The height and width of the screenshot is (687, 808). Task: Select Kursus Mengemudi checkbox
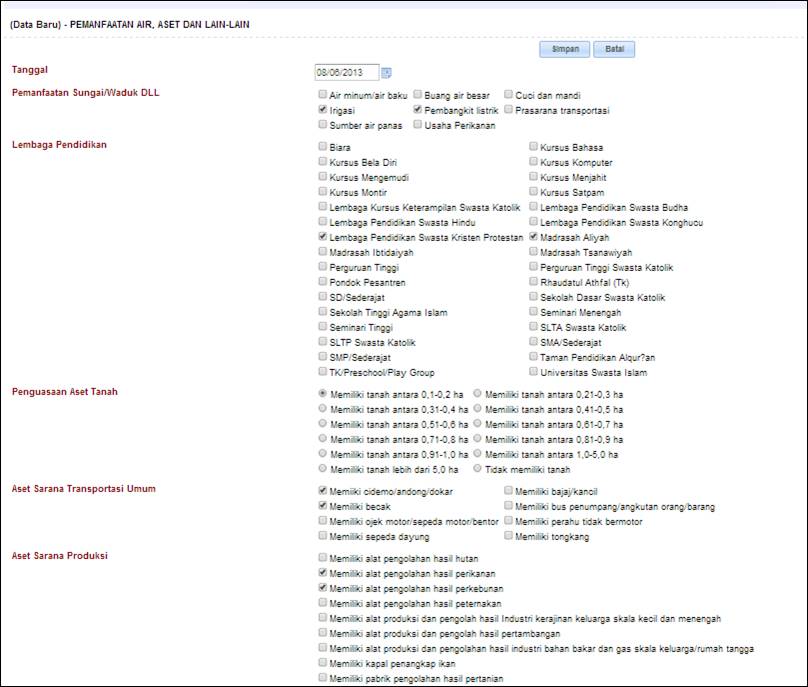(x=323, y=176)
